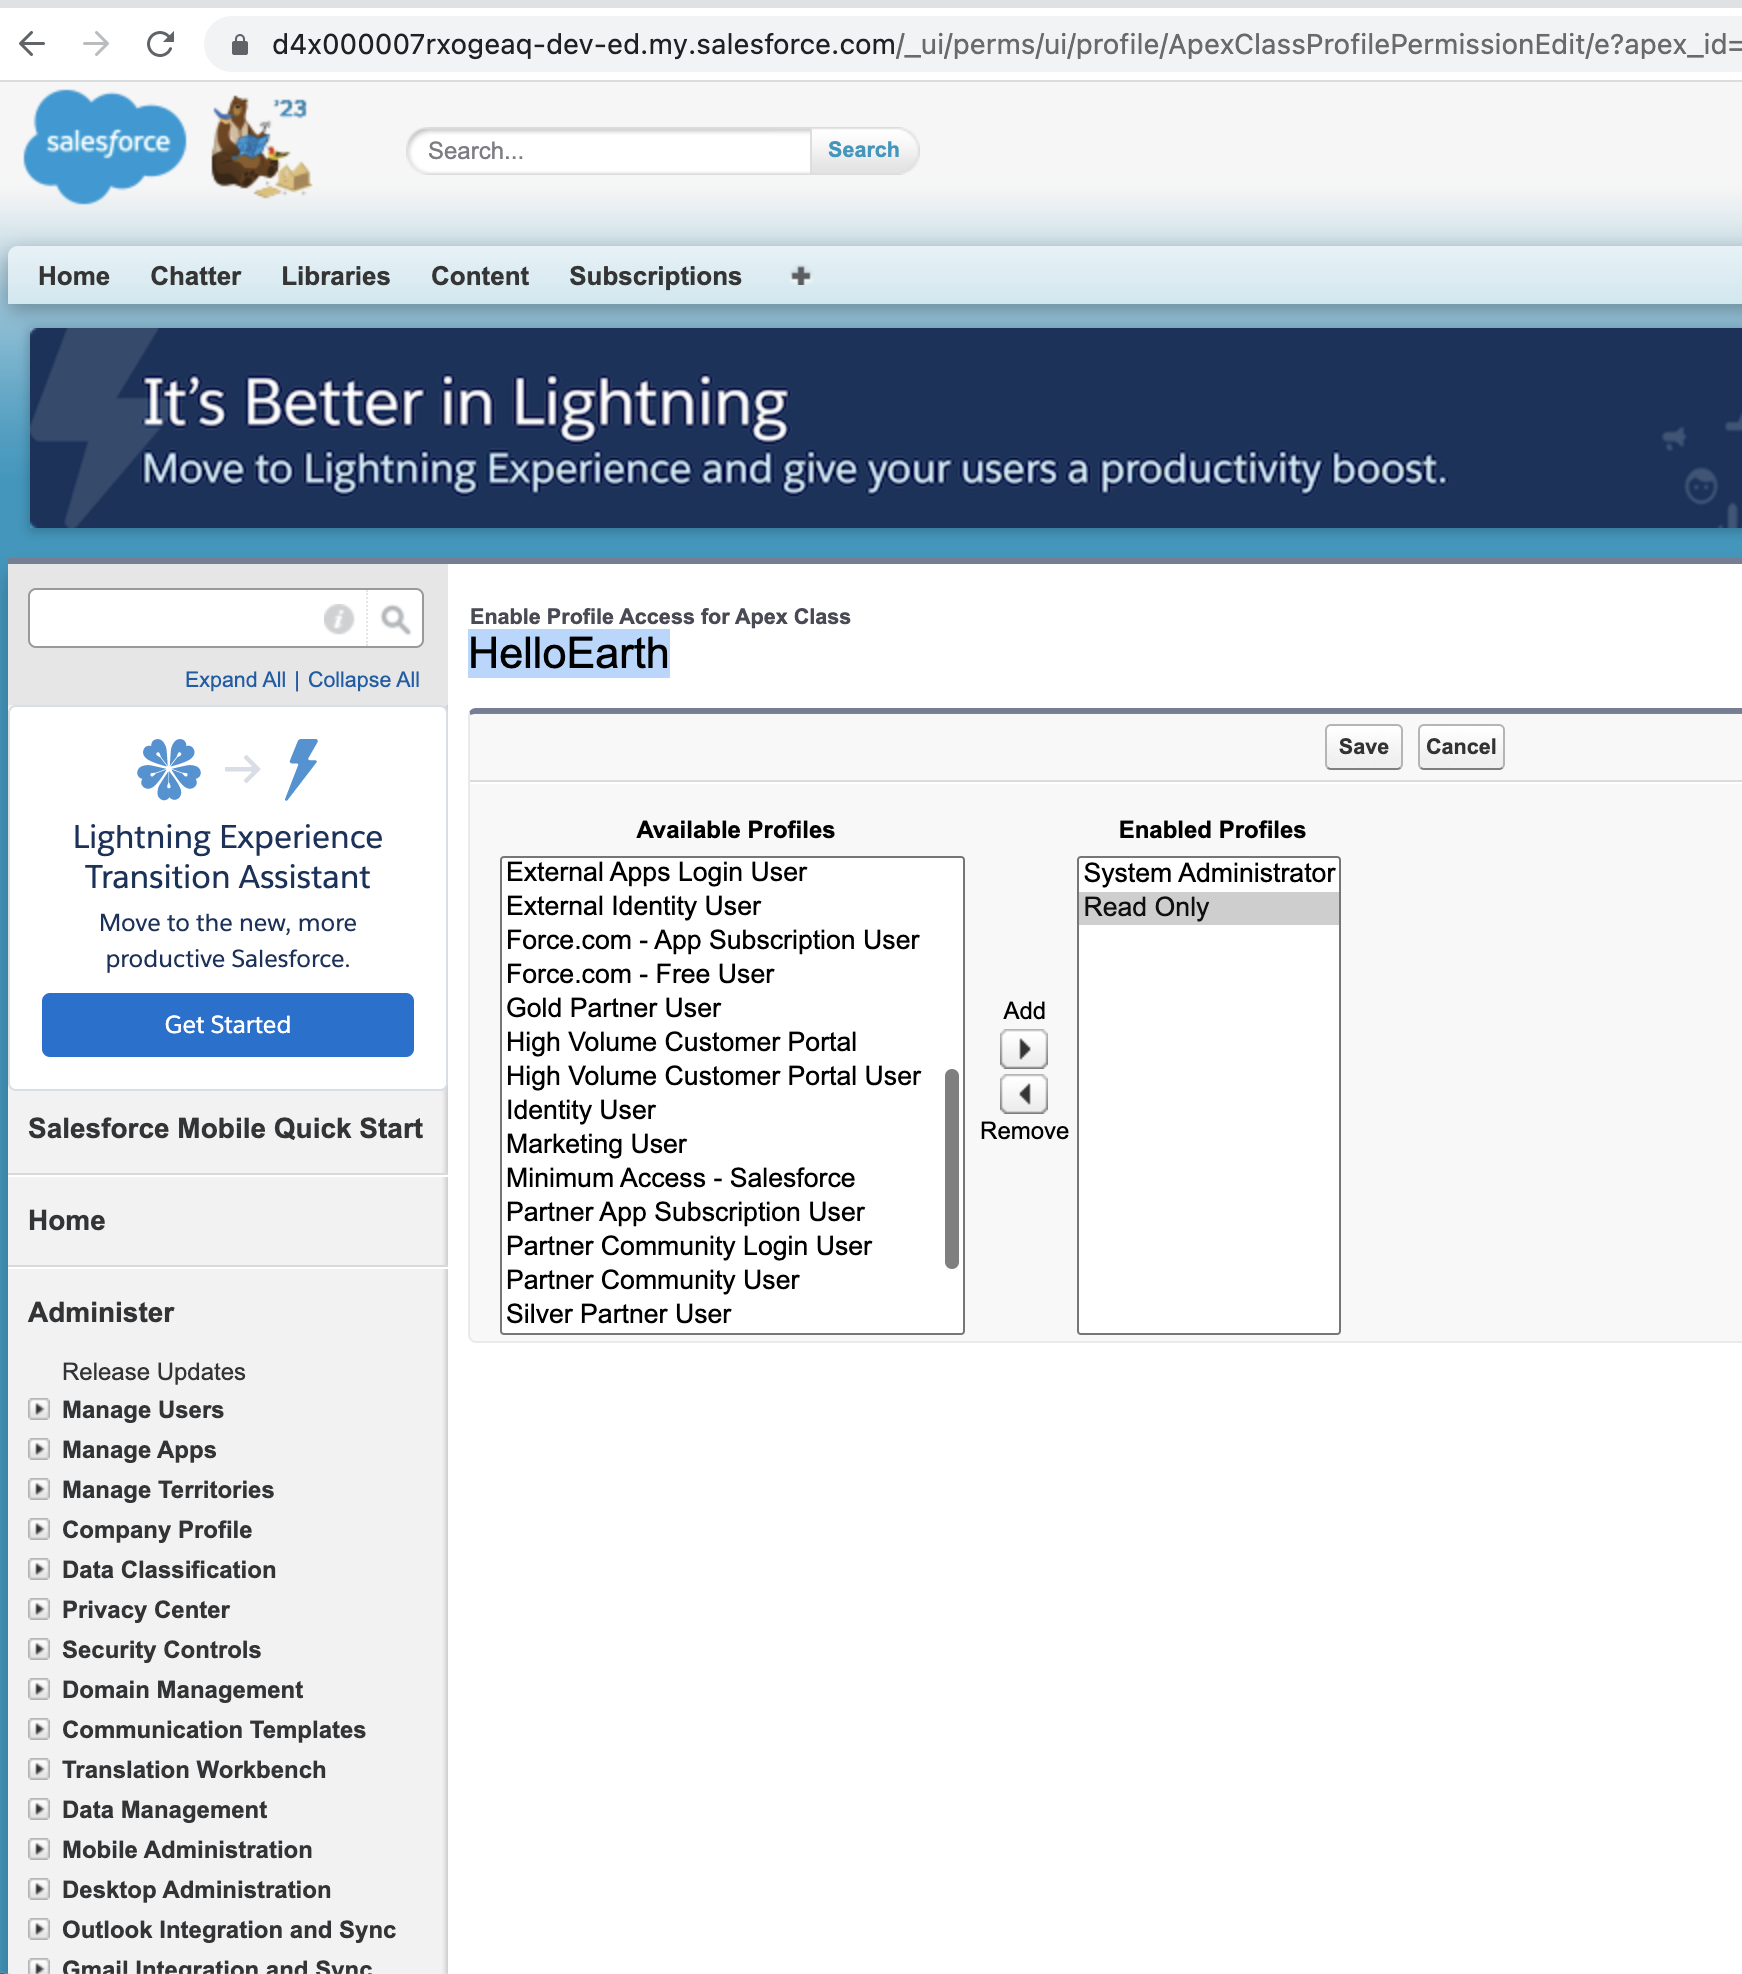
Task: Click the browser forward arrow
Action: [96, 44]
